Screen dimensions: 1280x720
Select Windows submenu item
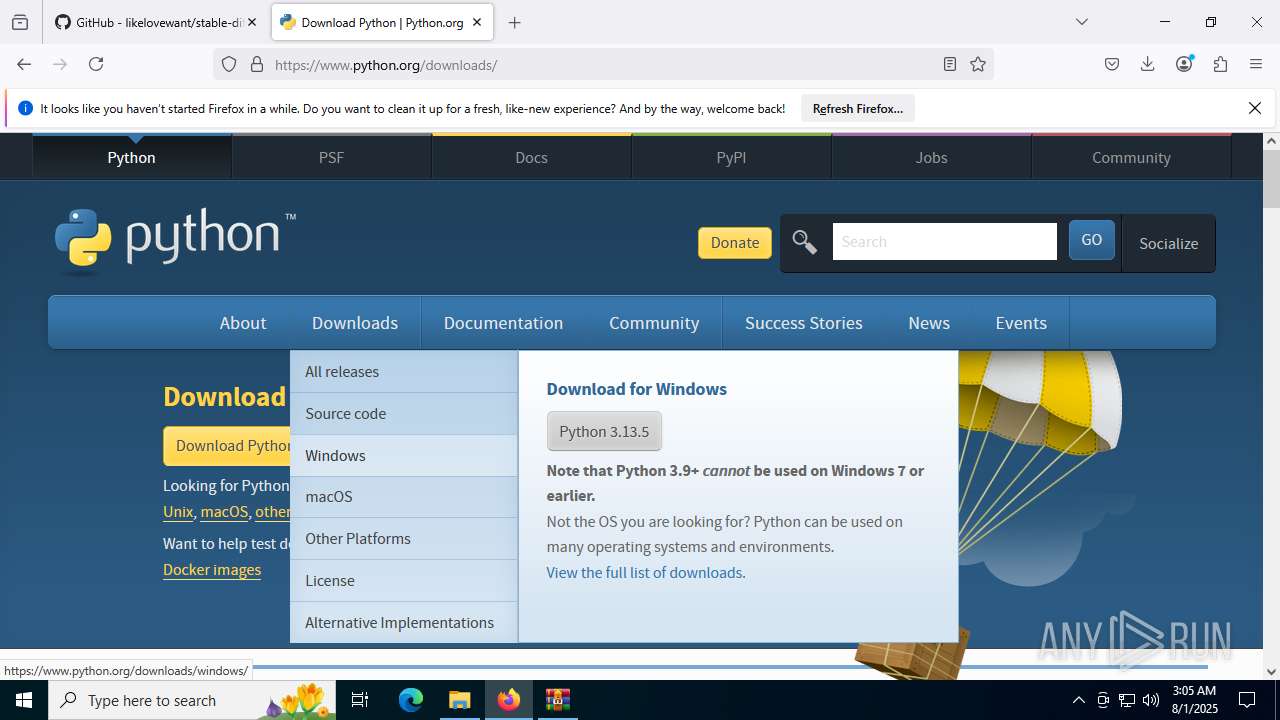(404, 456)
